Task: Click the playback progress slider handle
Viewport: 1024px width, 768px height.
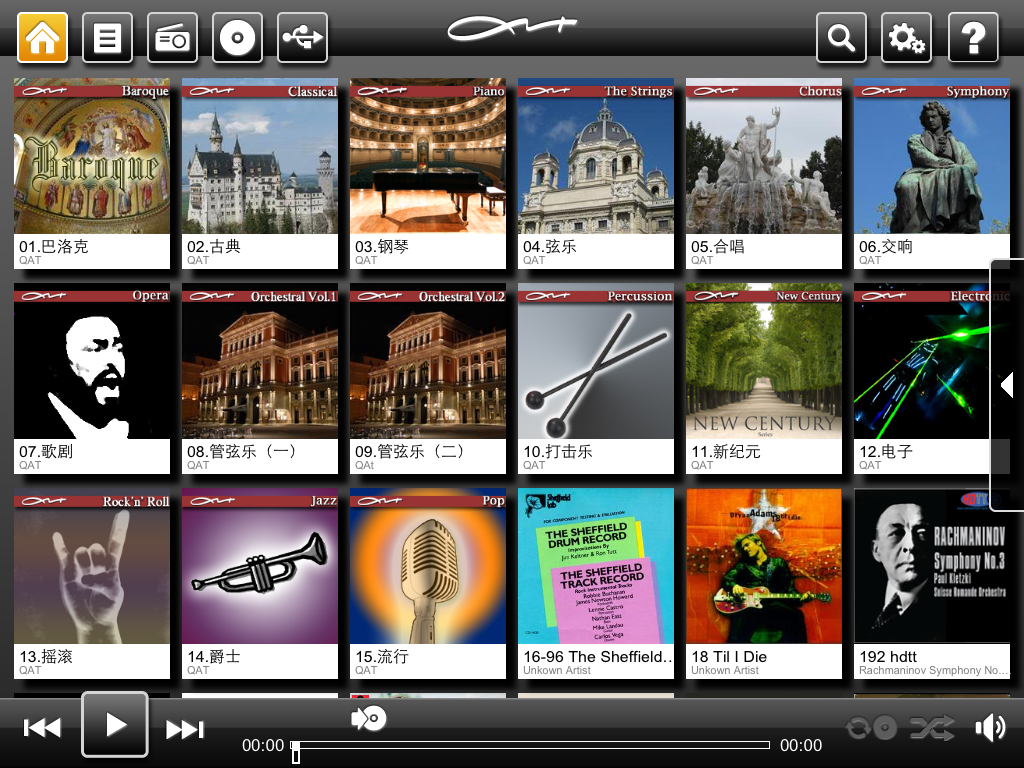Action: (x=296, y=752)
